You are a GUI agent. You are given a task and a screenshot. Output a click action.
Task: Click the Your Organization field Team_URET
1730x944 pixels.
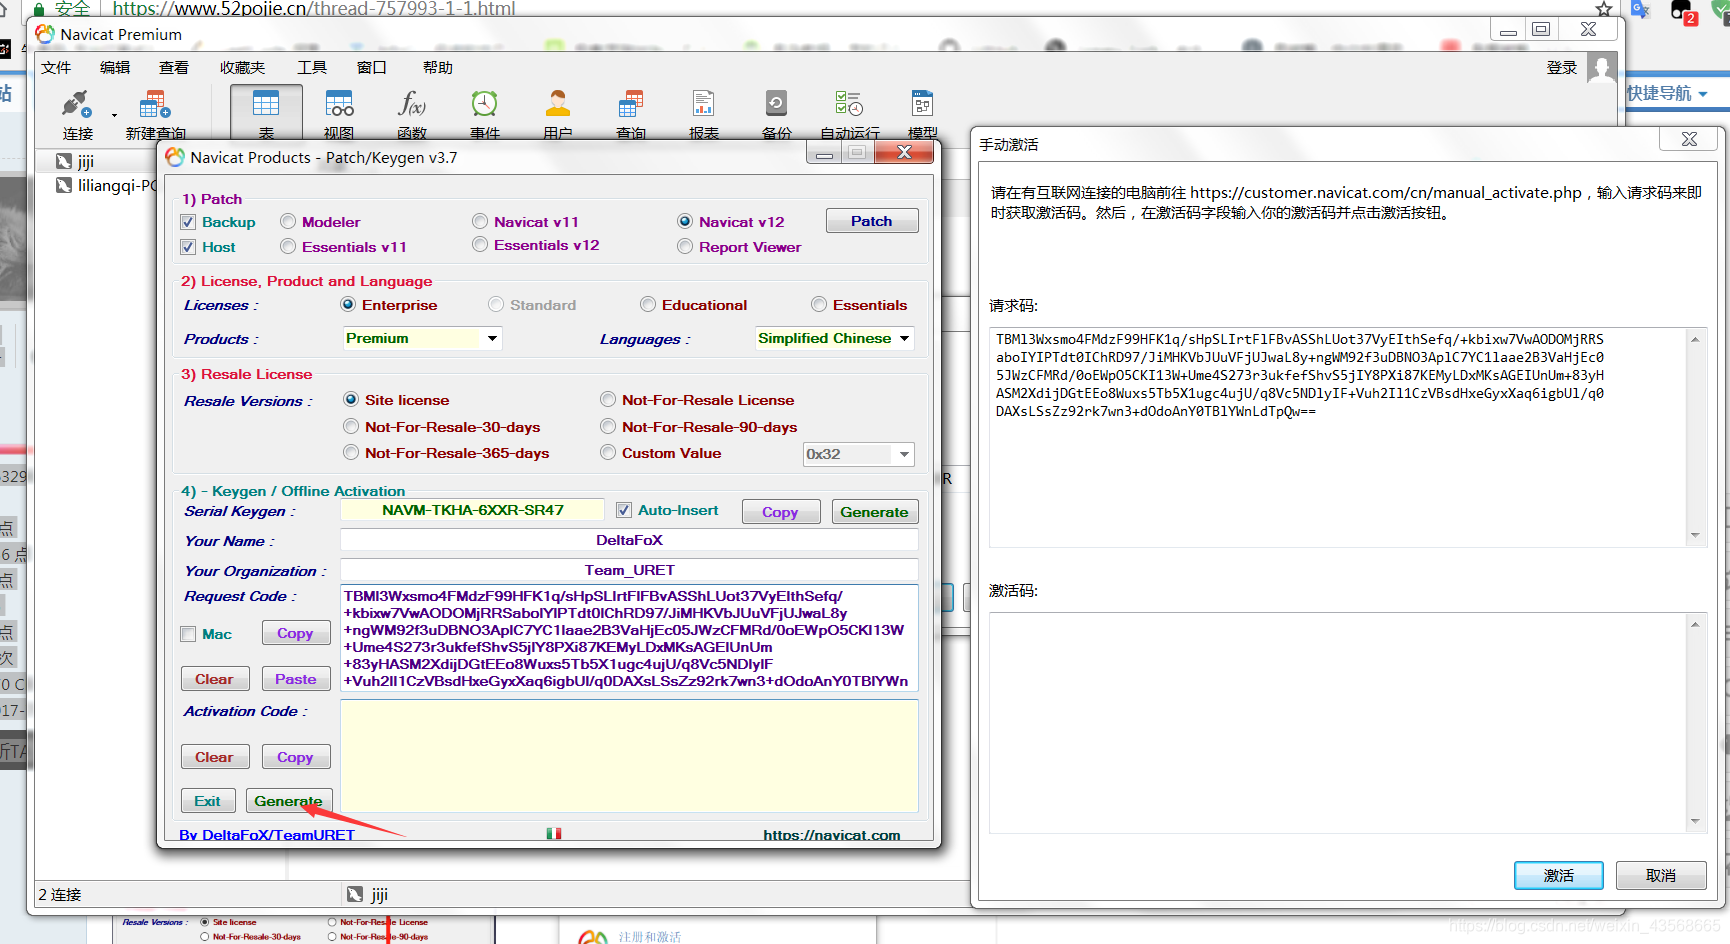coord(630,570)
